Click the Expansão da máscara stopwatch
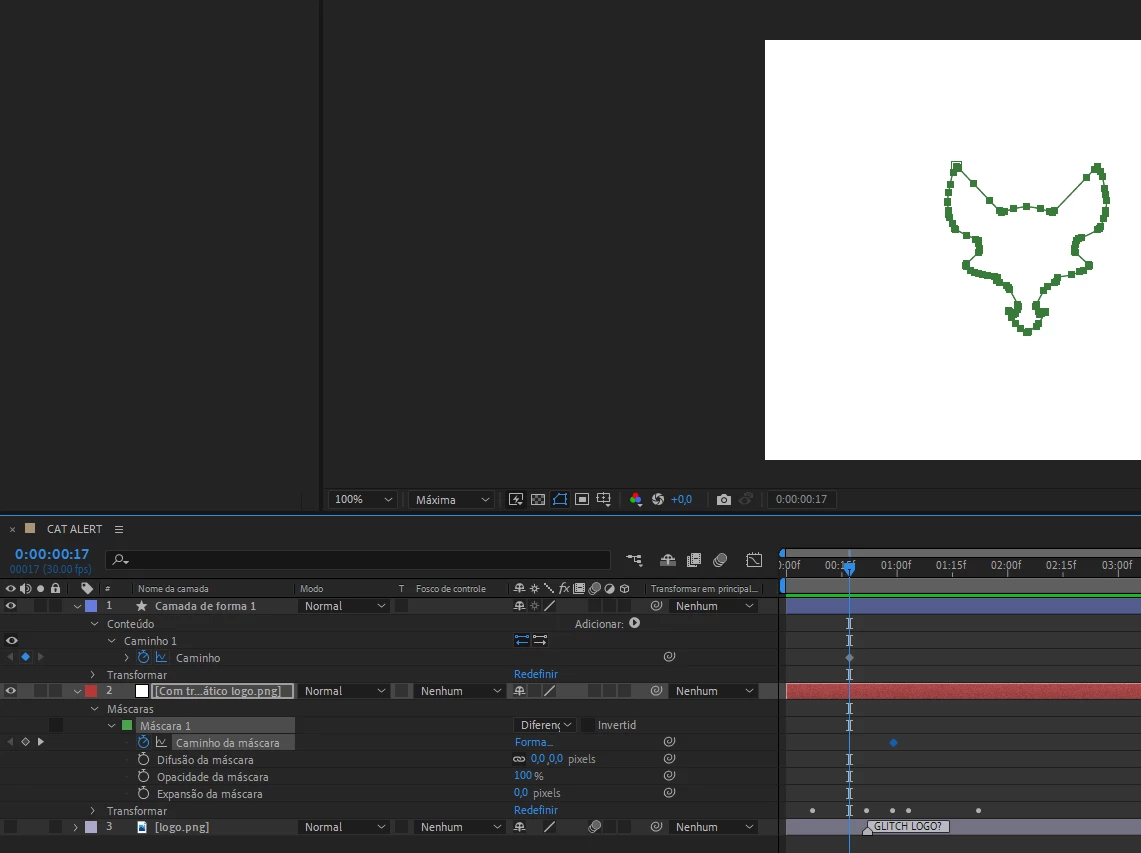Image resolution: width=1141 pixels, height=853 pixels. [143, 793]
